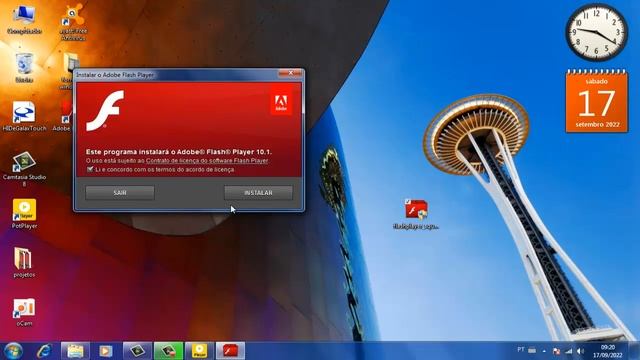Screen dimensions: 640x360
Task: Click the Flash logo in installer banner
Action: [105, 111]
